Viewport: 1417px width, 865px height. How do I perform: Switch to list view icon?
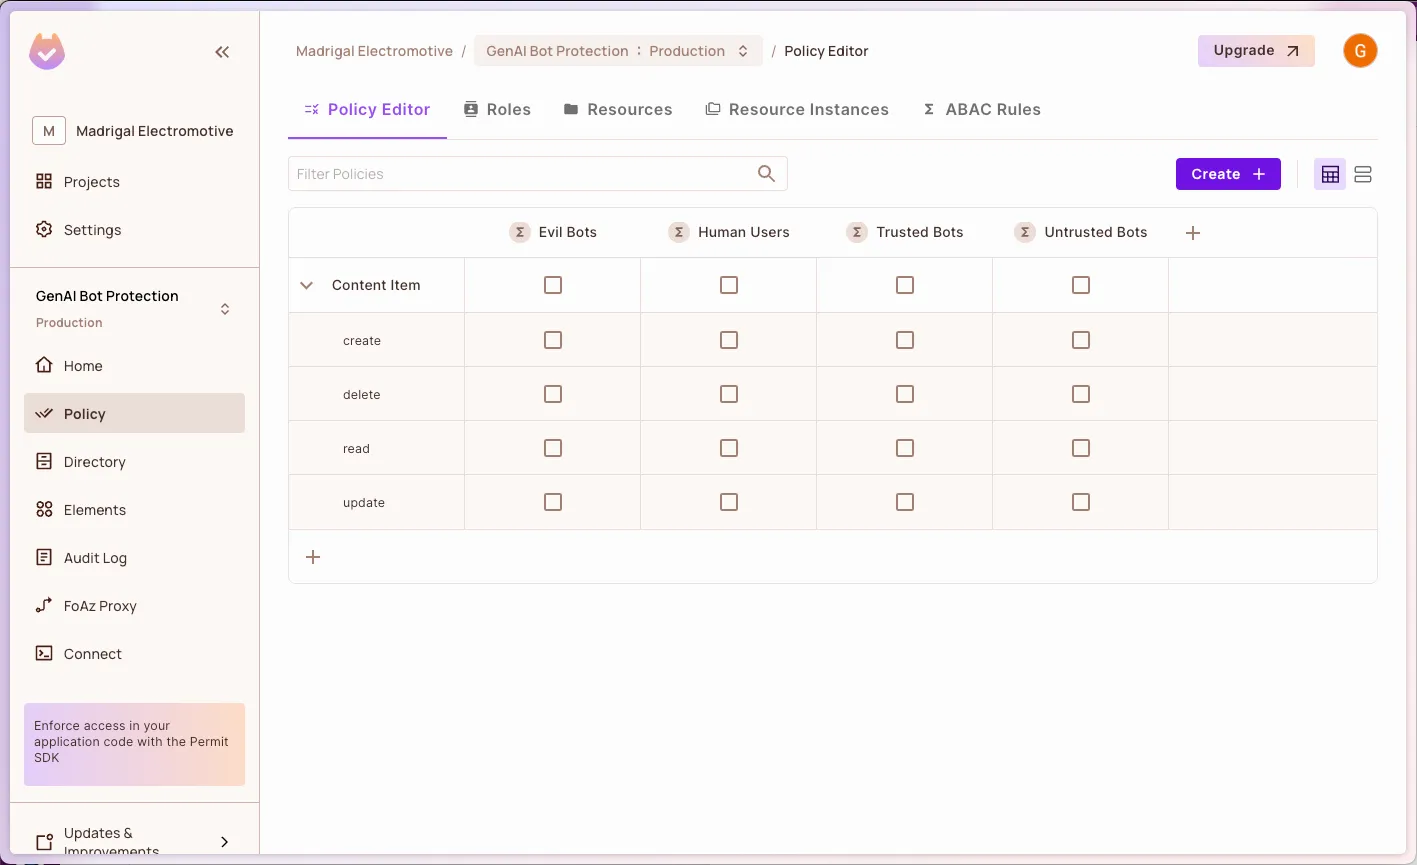point(1363,175)
